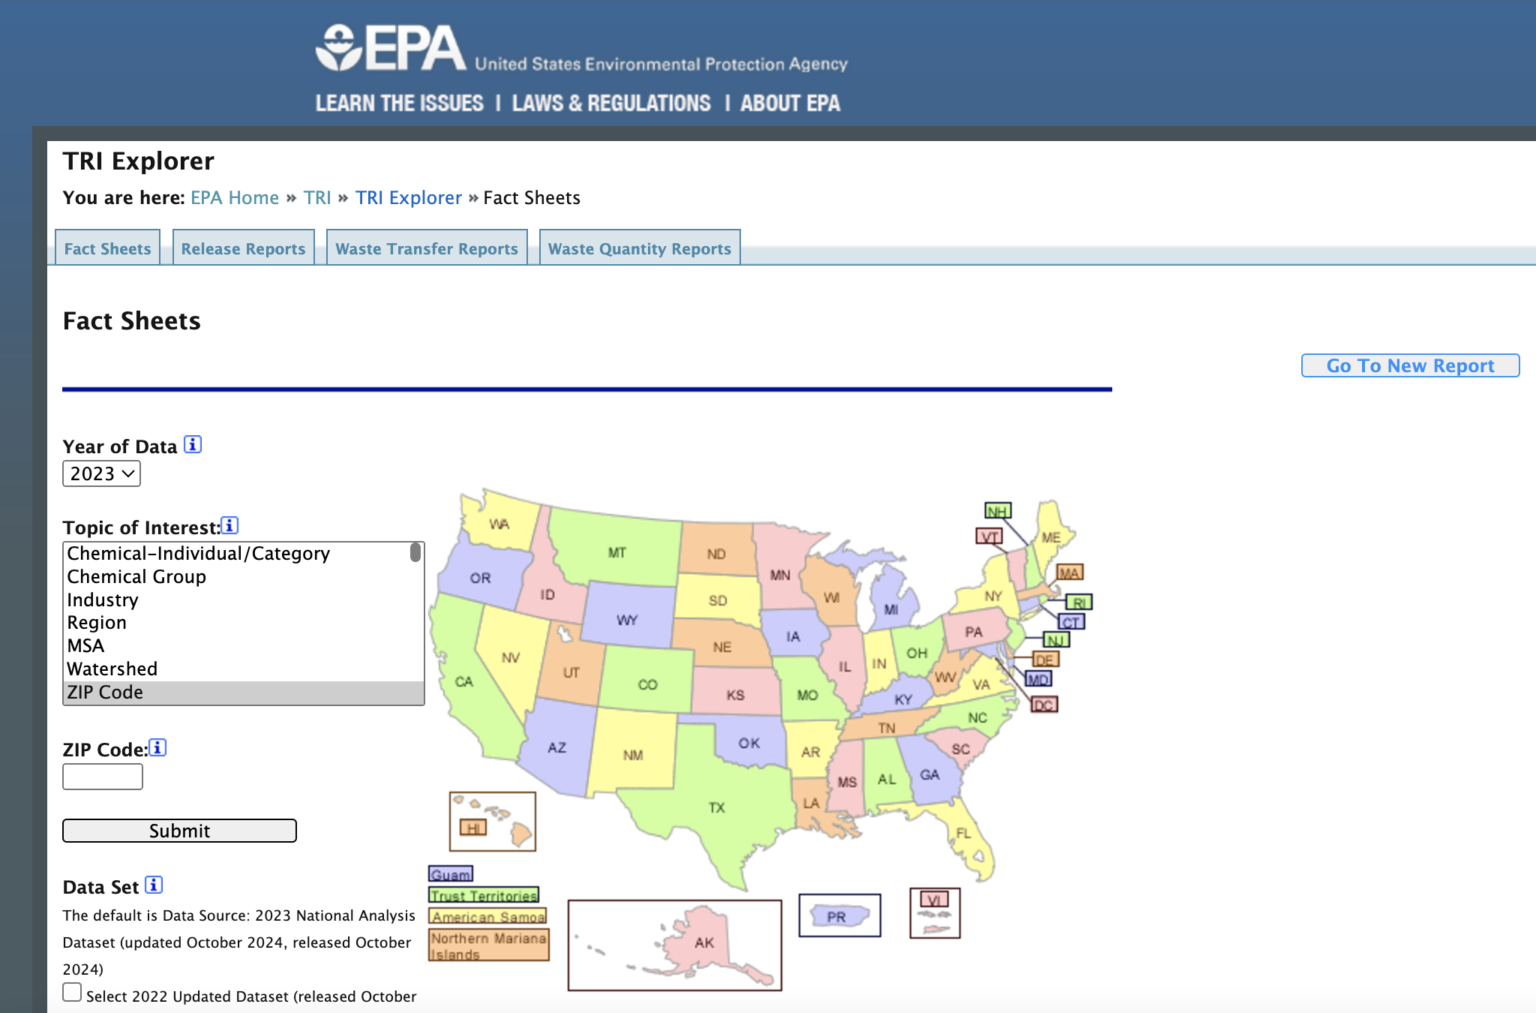
Task: Select MSA in topic list
Action: pyautogui.click(x=236, y=646)
